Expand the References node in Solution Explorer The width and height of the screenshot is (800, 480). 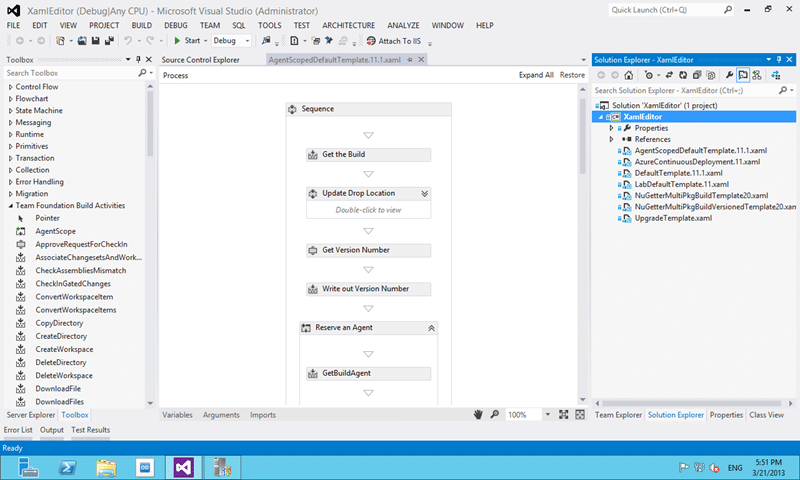611,139
